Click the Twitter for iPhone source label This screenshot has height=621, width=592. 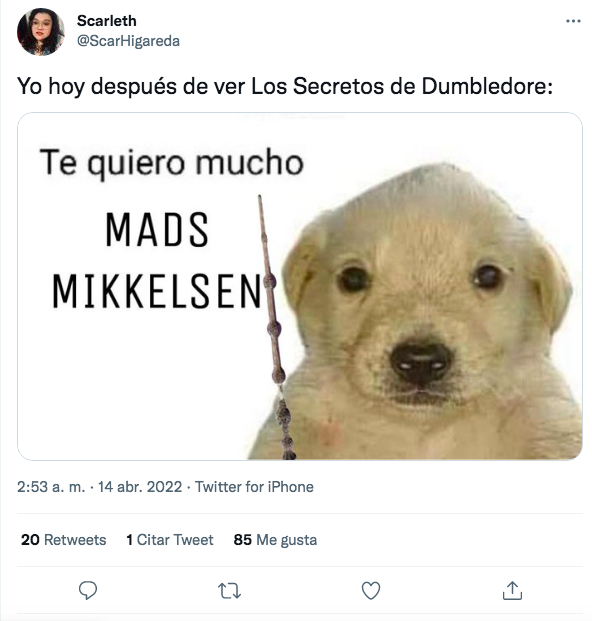pos(254,487)
